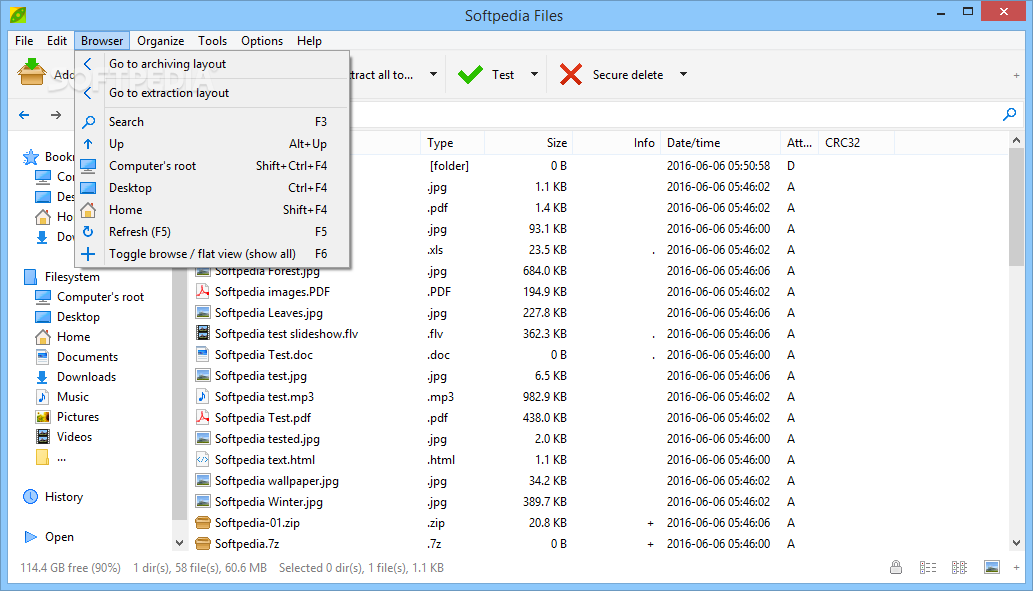Open the Secure delete dropdown arrow
Image resolution: width=1033 pixels, height=591 pixels.
[x=683, y=74]
